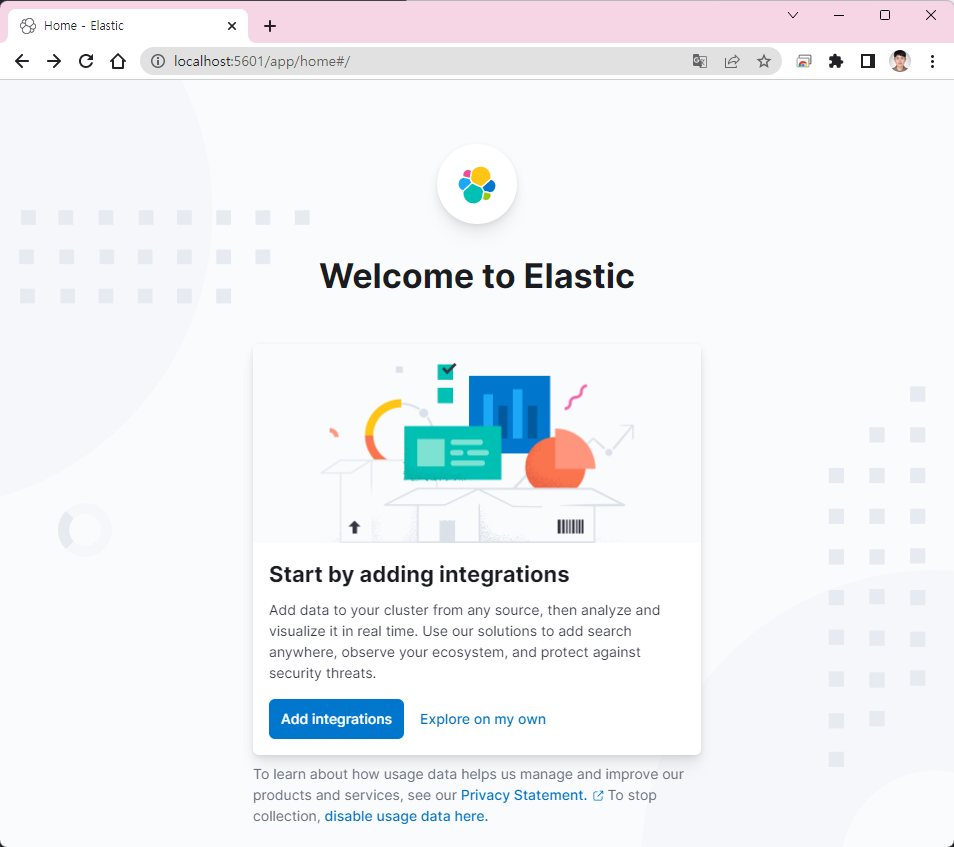Click the browser Forward arrow

pyautogui.click(x=54, y=61)
